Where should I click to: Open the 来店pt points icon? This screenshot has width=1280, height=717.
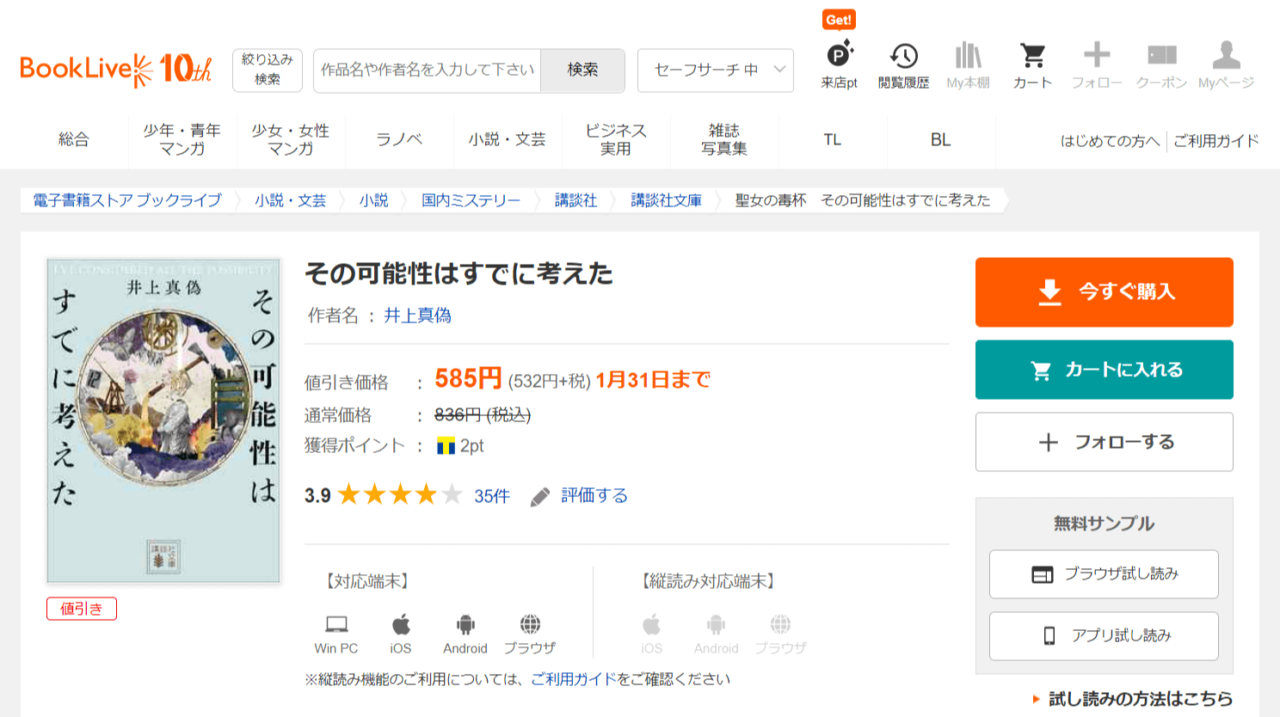click(x=839, y=56)
